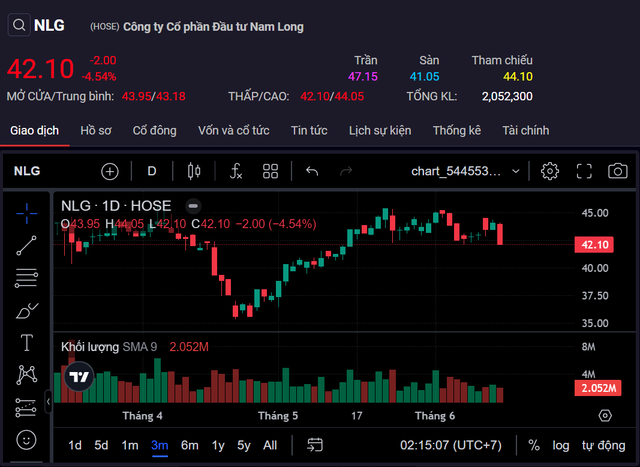The width and height of the screenshot is (640, 467).
Task: Select the XABCD pattern tool
Action: click(27, 375)
